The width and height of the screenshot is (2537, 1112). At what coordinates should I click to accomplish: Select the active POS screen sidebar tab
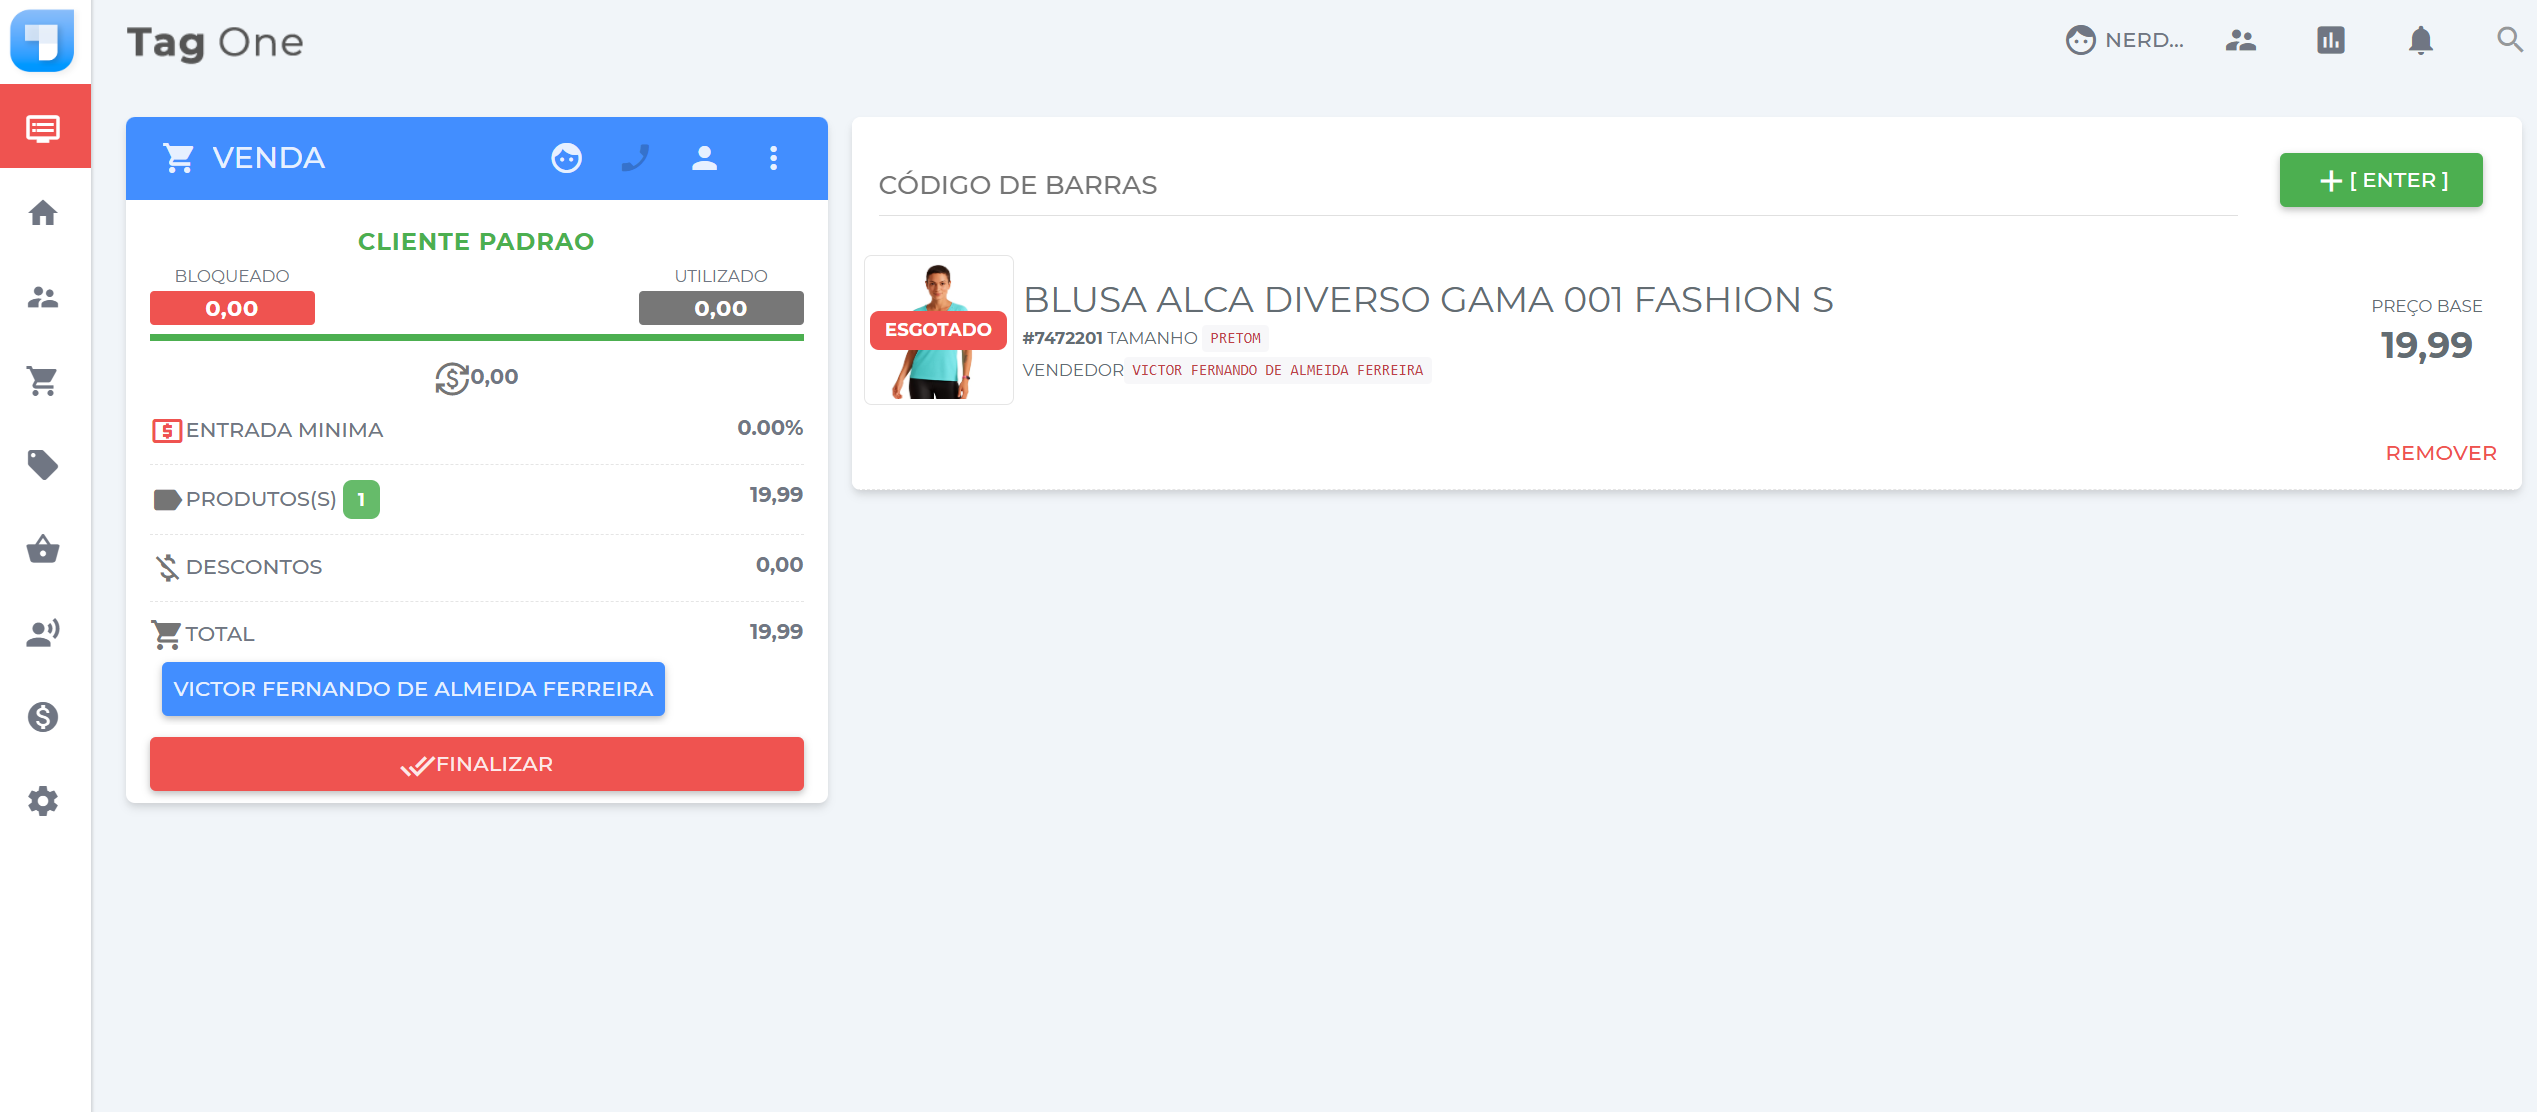point(43,128)
